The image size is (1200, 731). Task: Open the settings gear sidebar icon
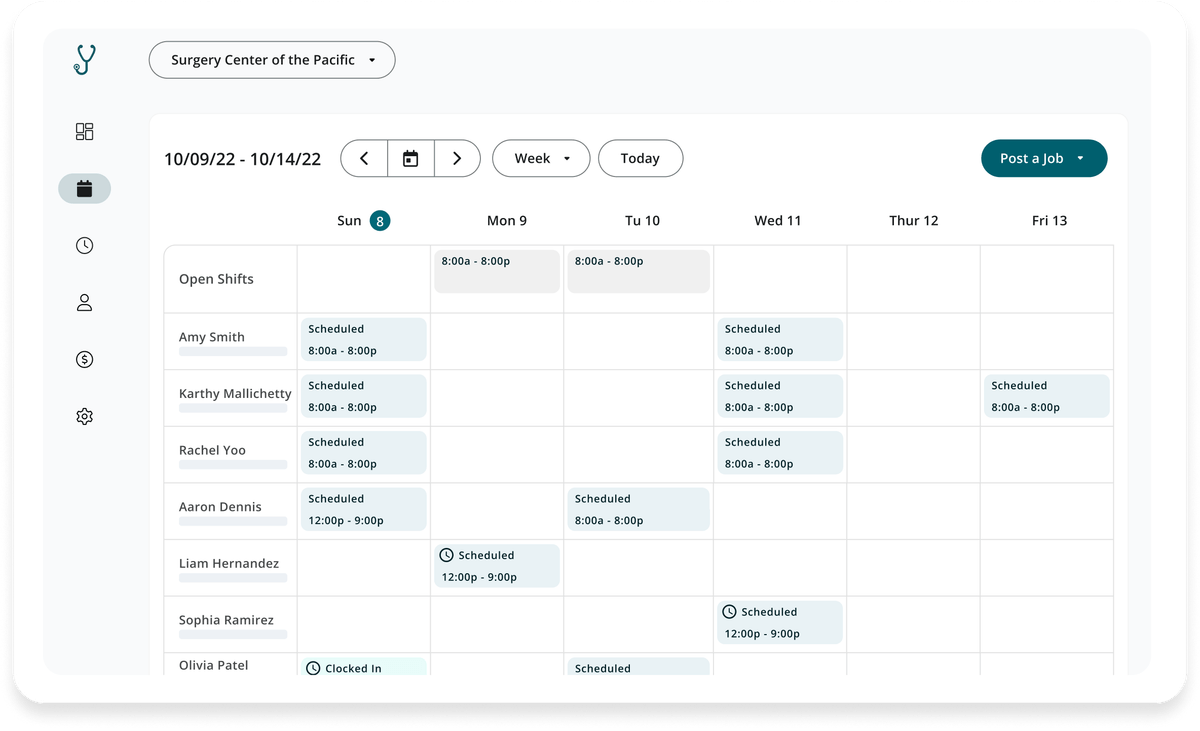tap(85, 417)
